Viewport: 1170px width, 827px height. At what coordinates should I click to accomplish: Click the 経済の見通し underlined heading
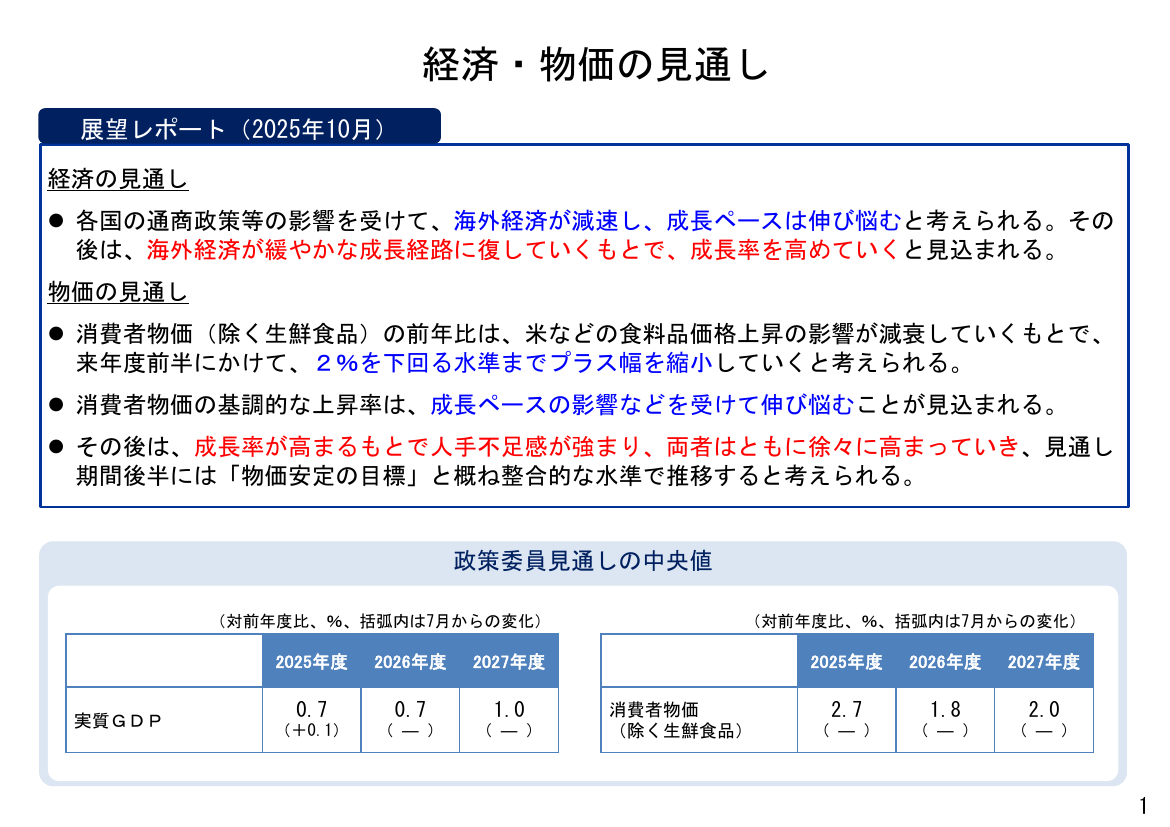(118, 179)
